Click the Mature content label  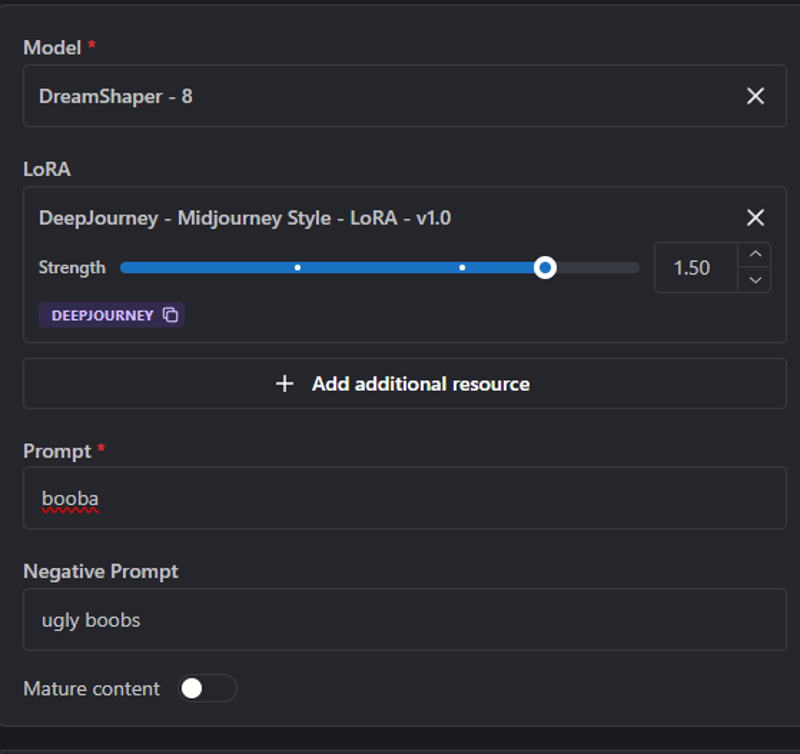coord(92,689)
